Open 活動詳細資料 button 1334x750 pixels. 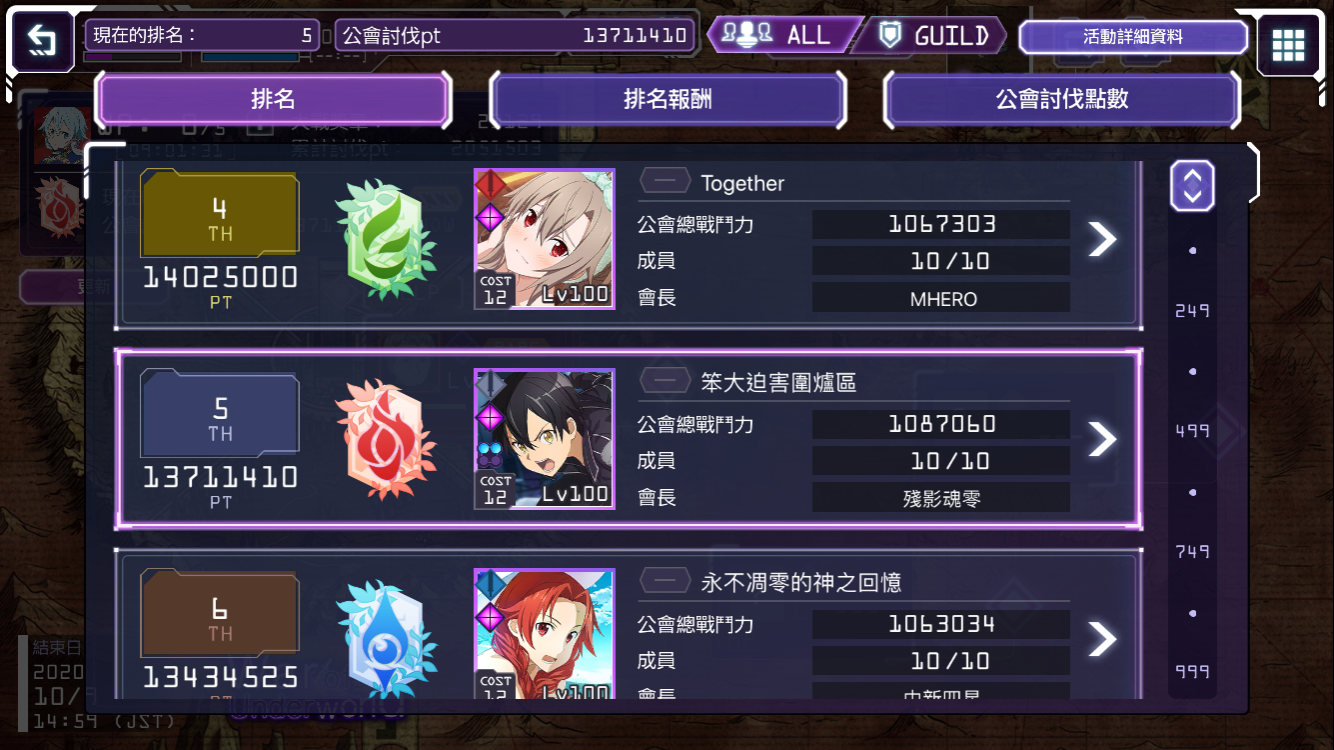(1133, 37)
